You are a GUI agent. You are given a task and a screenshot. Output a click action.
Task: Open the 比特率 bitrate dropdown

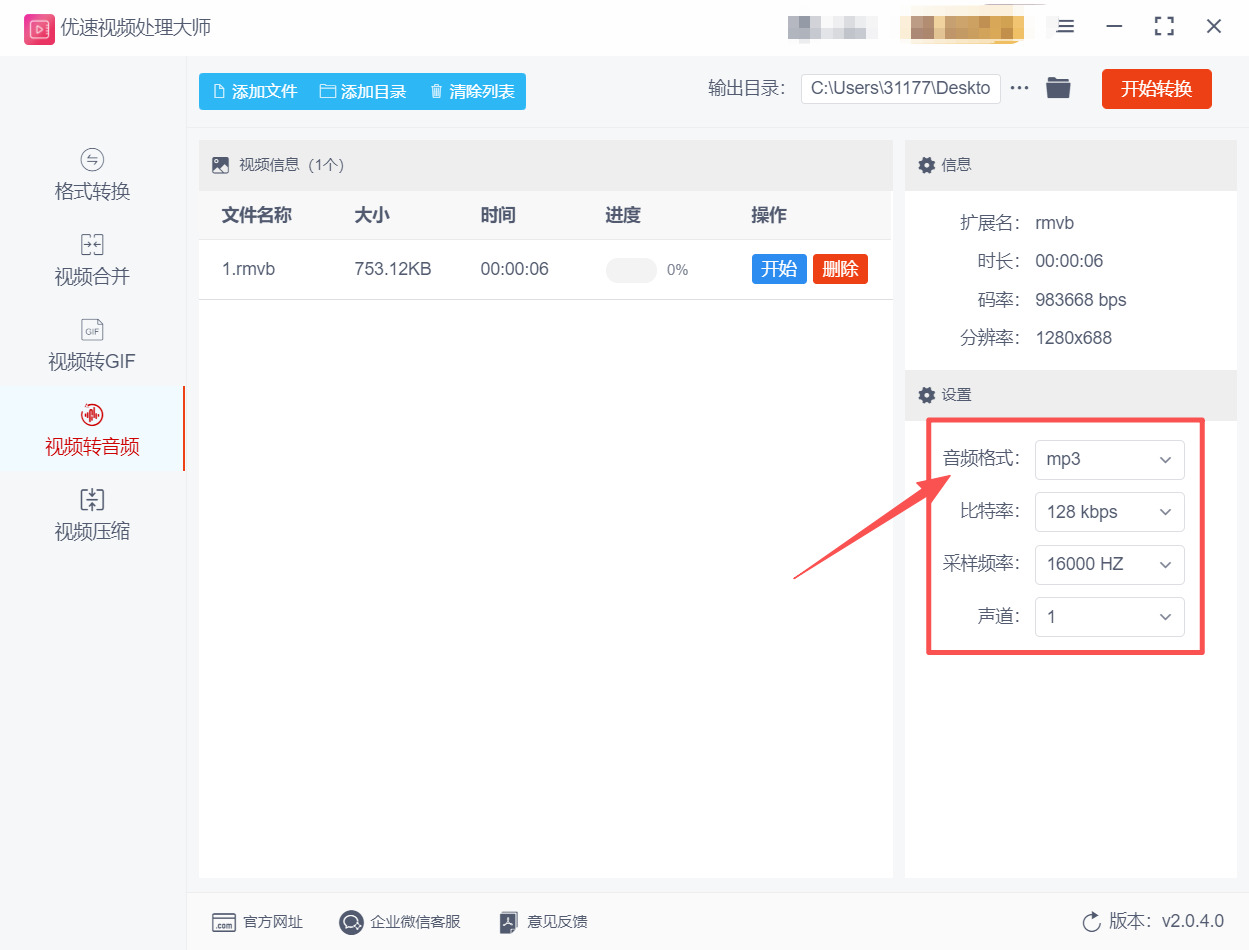click(x=1110, y=512)
